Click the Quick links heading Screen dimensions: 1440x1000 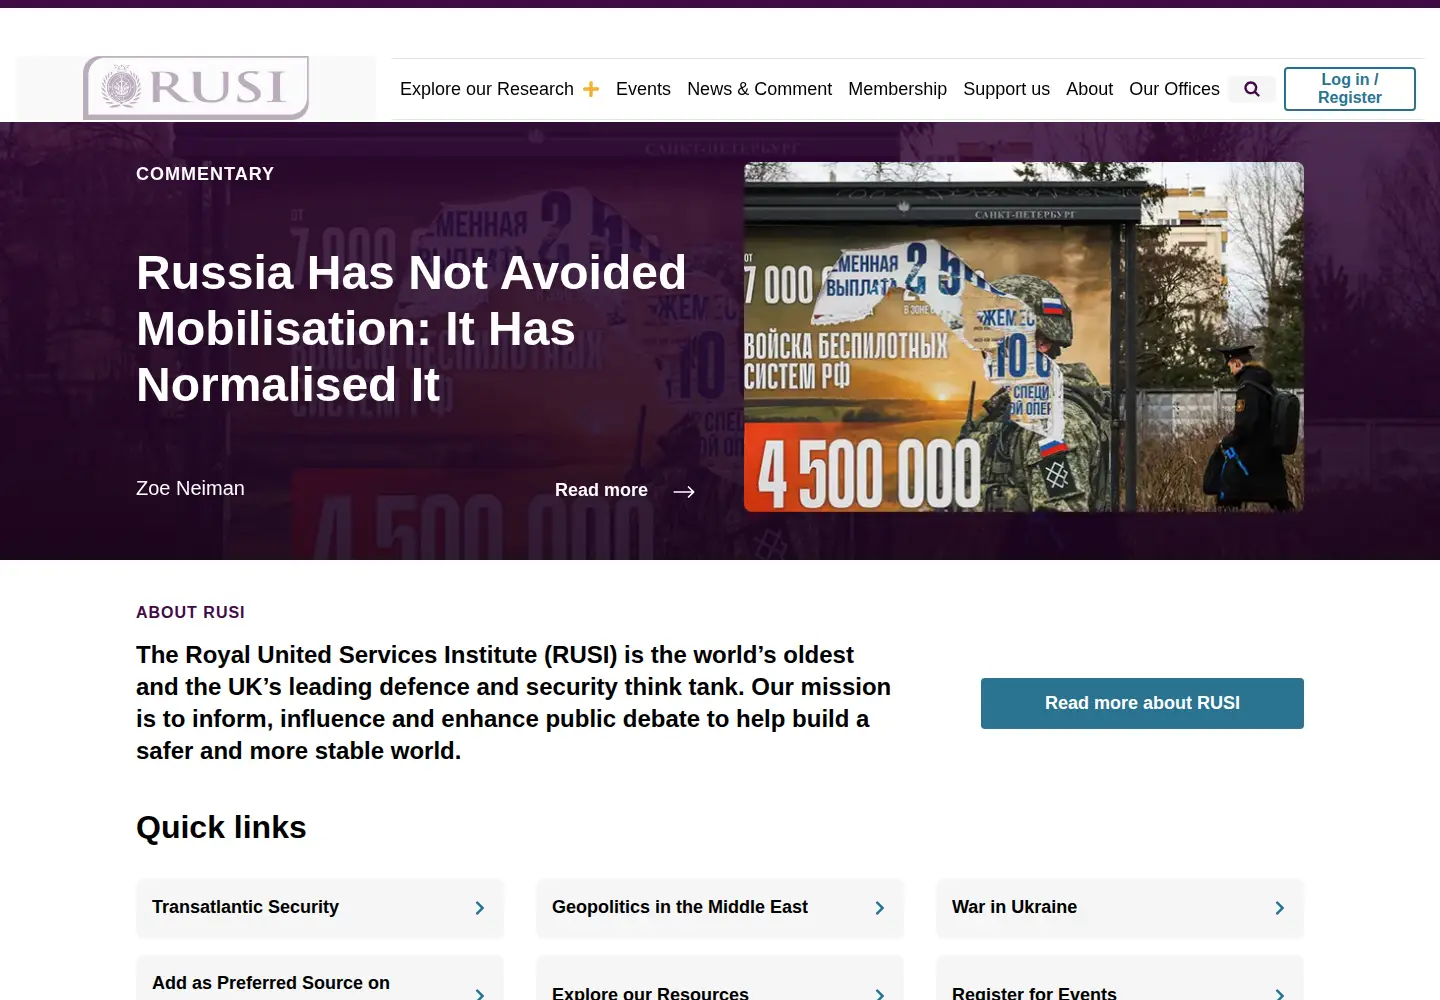coord(221,828)
